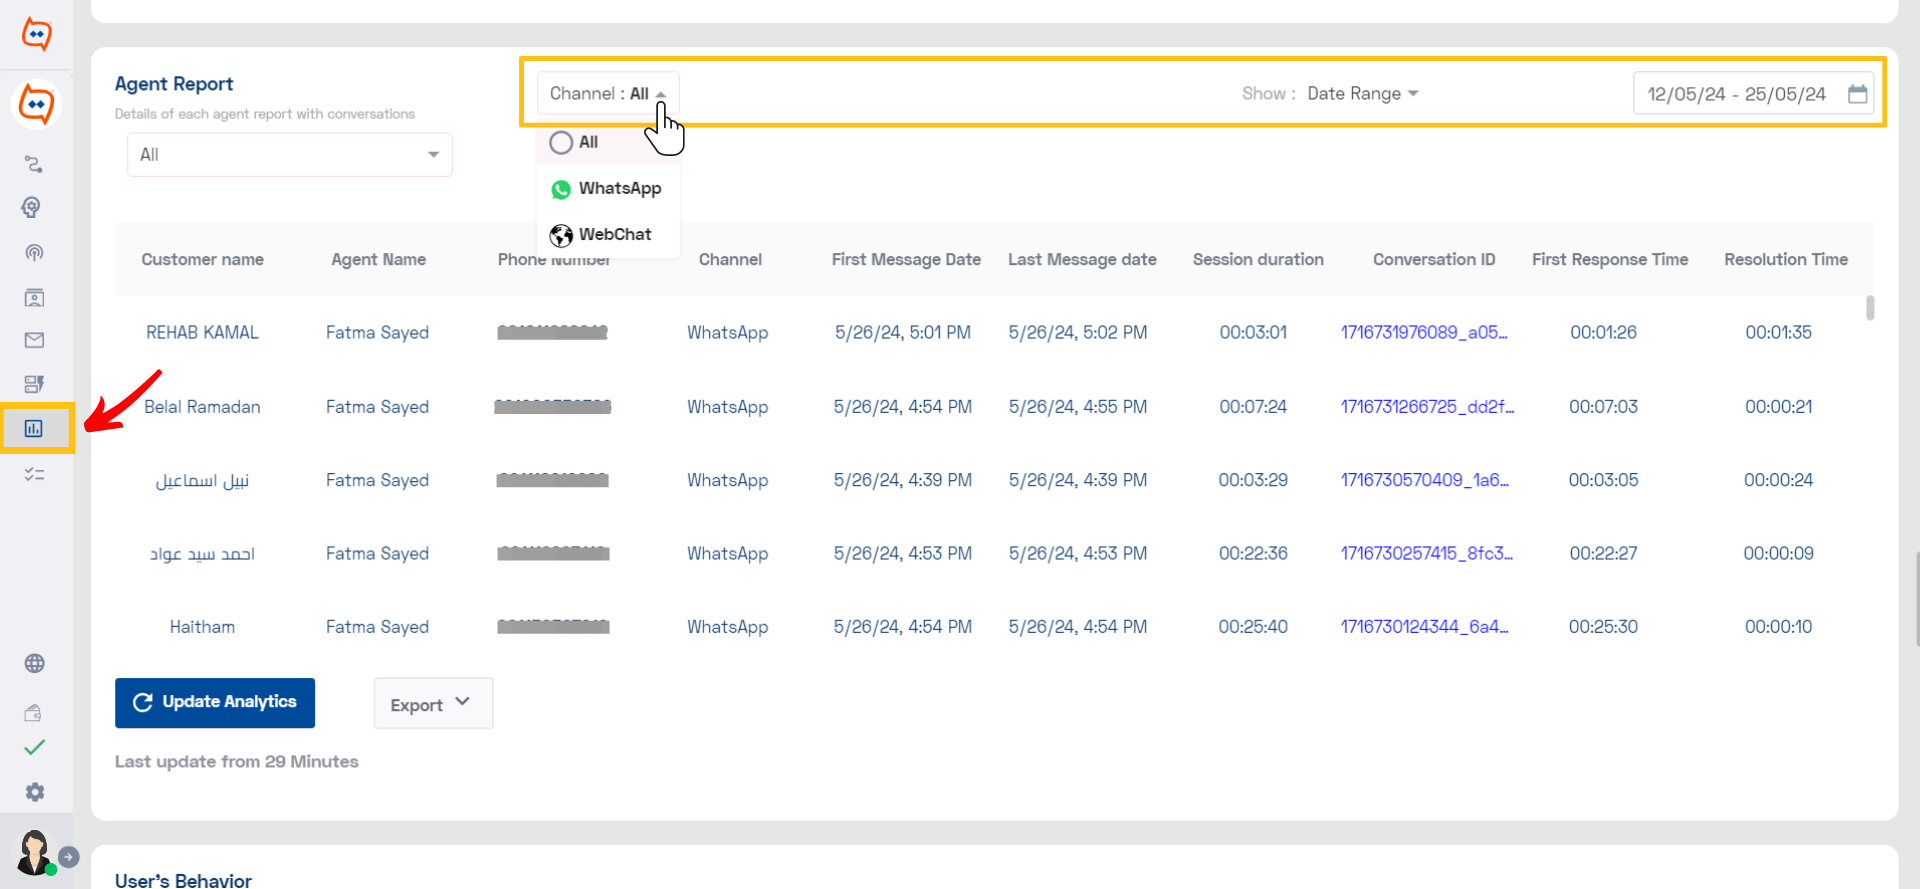Open conversation 1716730570409_1a6 link
1920x889 pixels.
1424,480
